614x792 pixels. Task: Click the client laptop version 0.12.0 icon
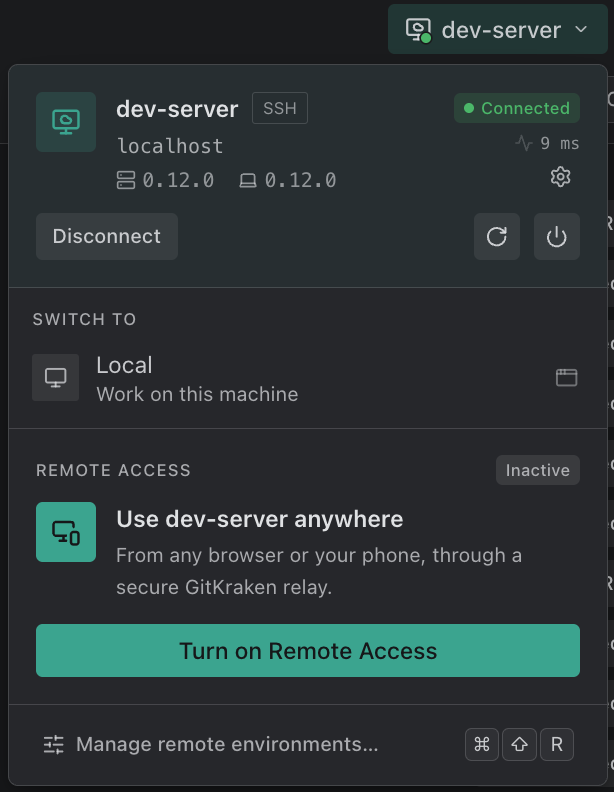pyautogui.click(x=247, y=180)
